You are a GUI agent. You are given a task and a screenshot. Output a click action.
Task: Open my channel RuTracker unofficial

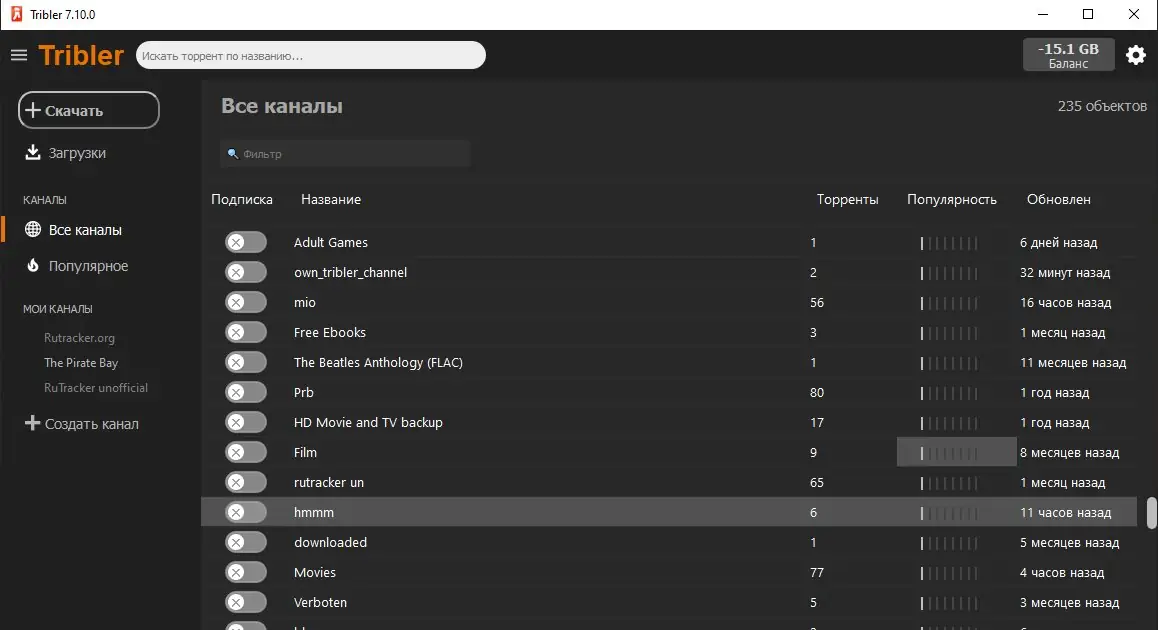tap(95, 388)
